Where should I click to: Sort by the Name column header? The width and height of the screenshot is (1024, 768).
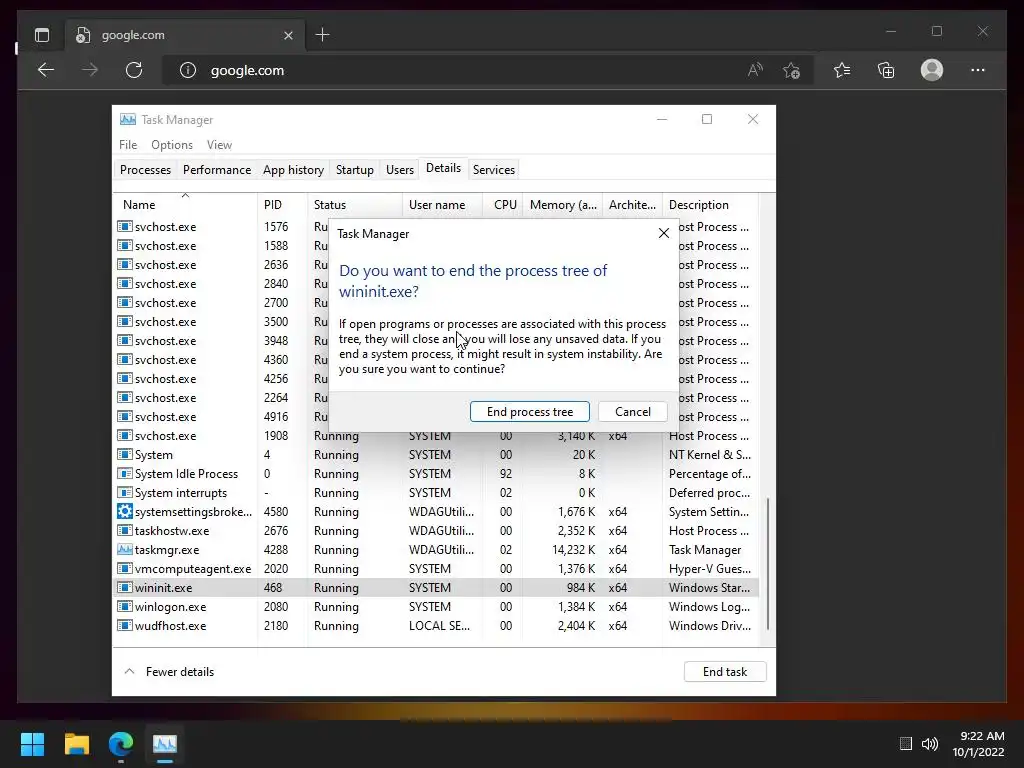click(x=185, y=204)
